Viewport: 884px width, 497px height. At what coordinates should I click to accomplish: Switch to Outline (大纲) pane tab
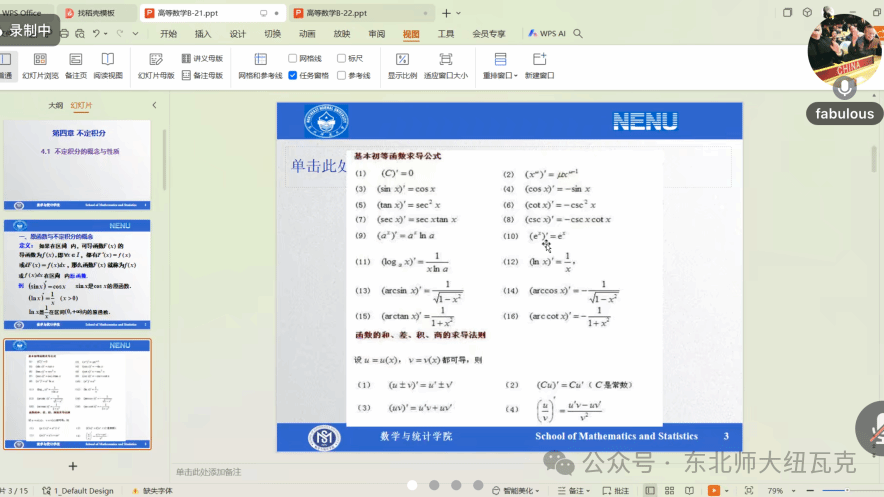(x=55, y=105)
